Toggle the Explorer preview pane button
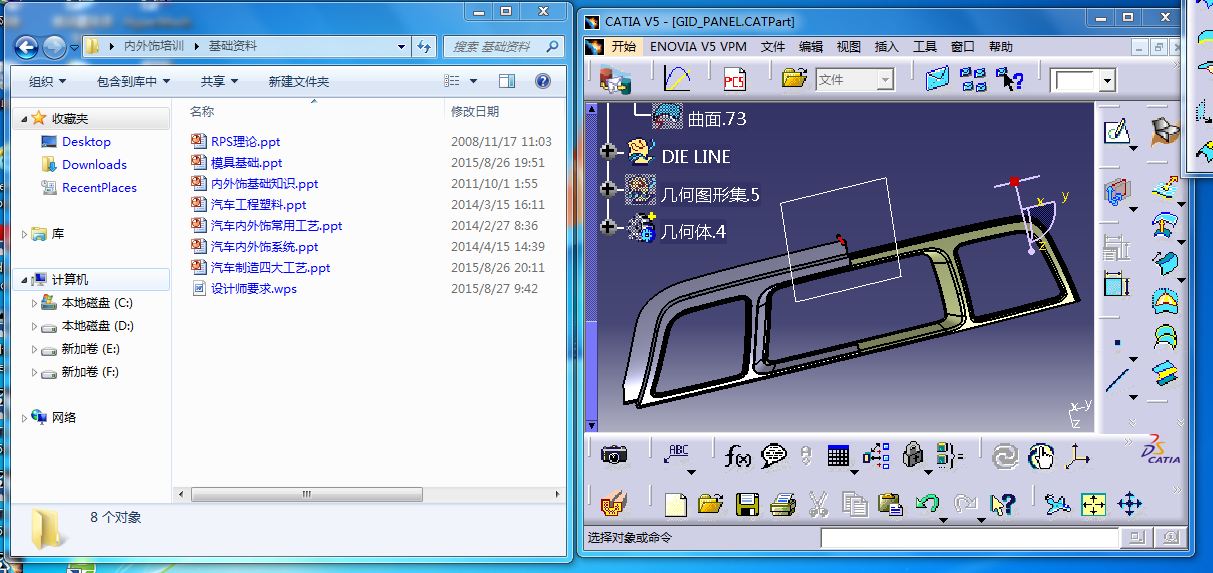Viewport: 1213px width, 573px height. 507,81
